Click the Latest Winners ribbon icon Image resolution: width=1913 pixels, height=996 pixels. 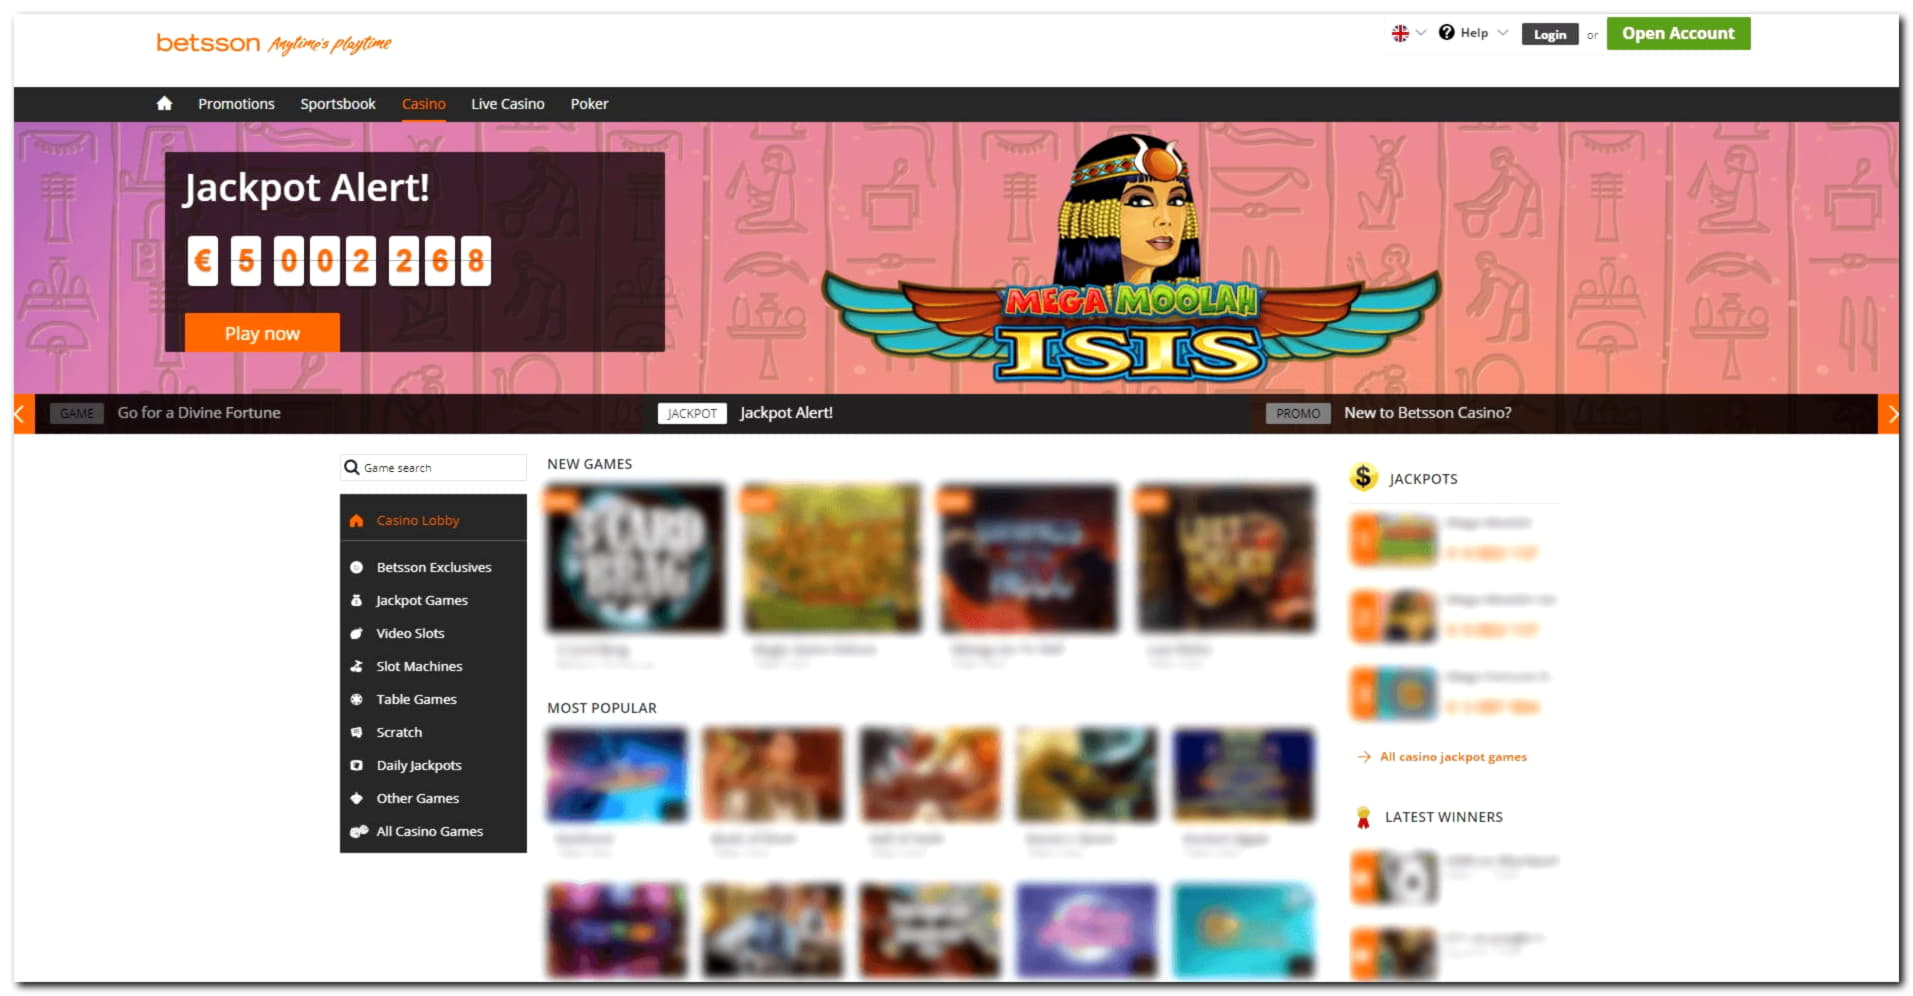coord(1362,817)
